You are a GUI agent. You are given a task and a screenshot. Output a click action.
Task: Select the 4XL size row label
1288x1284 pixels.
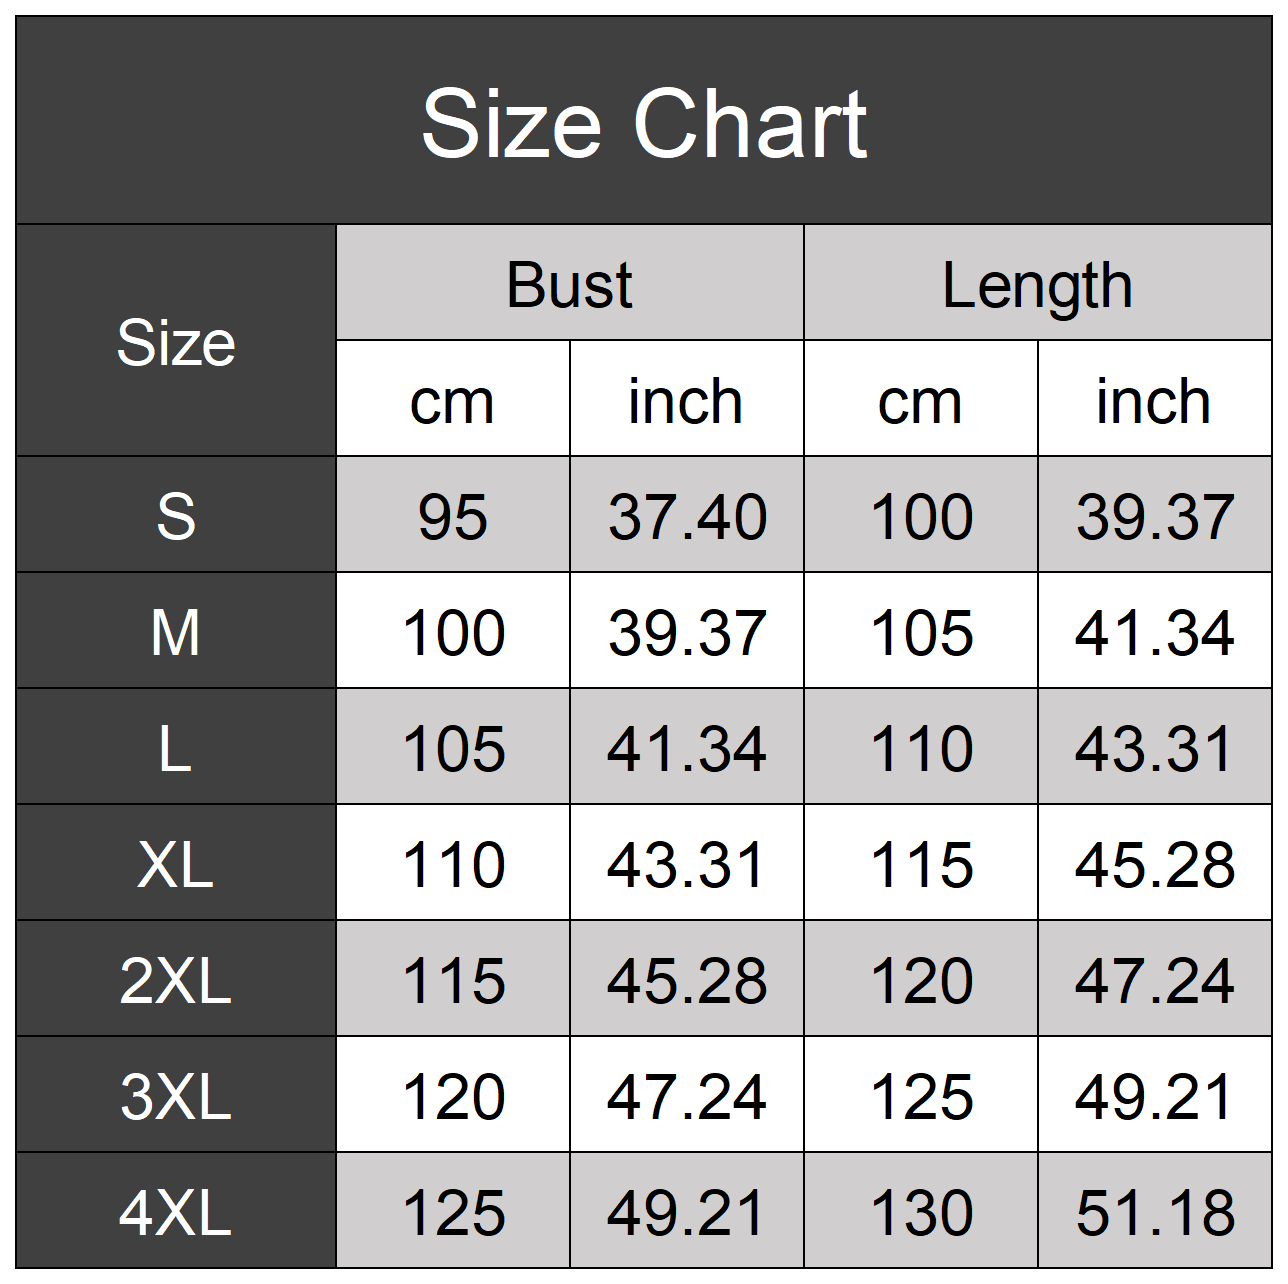[x=176, y=1211]
